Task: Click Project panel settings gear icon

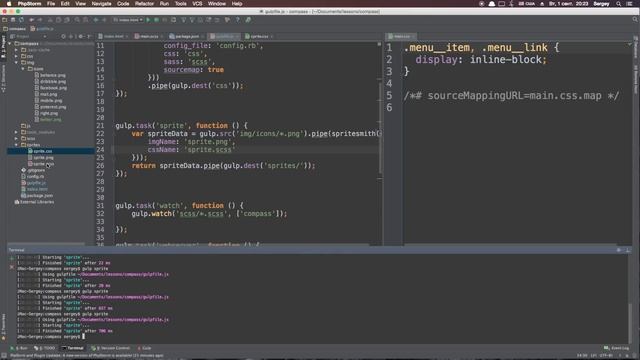Action: [80, 36]
